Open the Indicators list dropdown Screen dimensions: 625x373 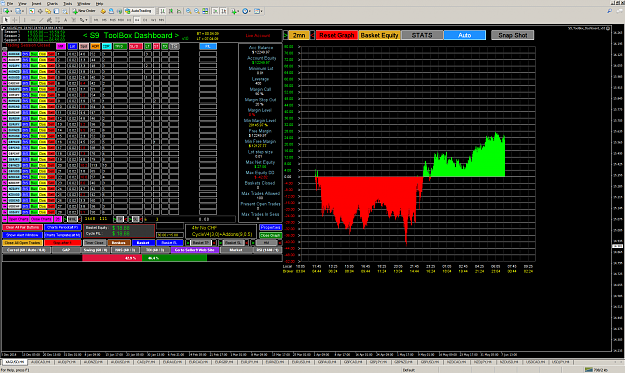pos(238,11)
